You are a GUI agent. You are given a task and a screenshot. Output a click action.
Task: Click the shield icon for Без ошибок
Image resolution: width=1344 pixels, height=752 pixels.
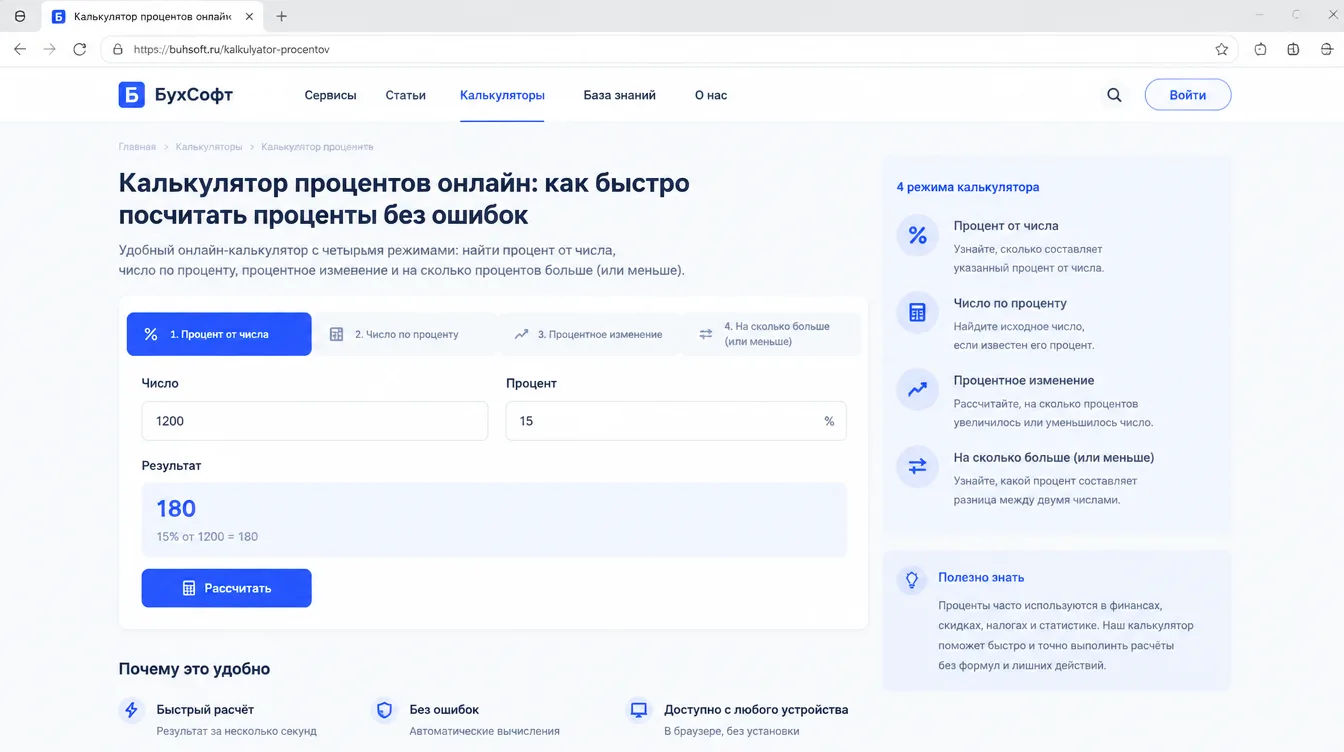click(384, 710)
